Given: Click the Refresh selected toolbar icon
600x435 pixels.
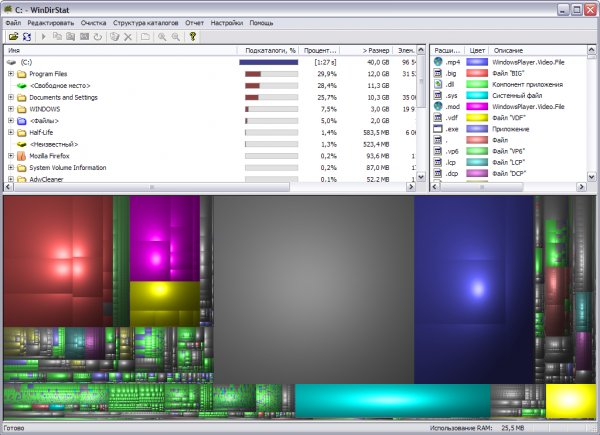Looking at the screenshot, I should pyautogui.click(x=98, y=37).
